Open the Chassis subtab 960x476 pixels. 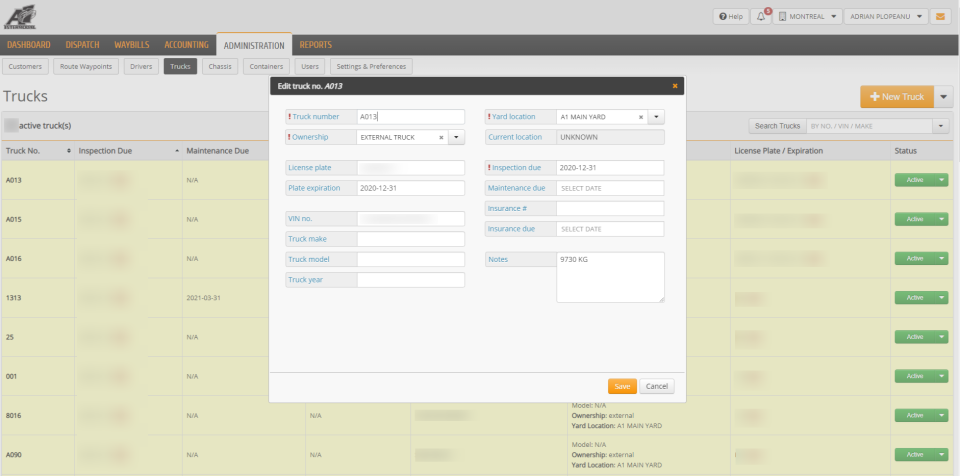(220, 66)
